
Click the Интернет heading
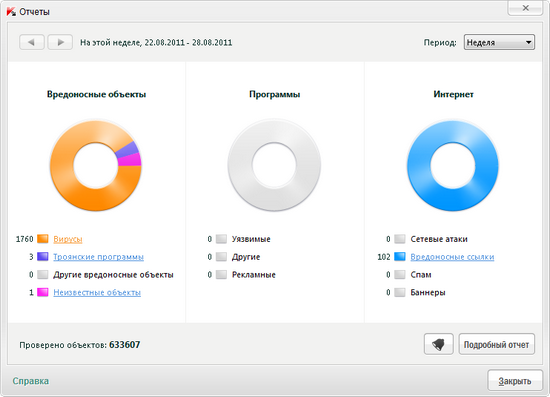[x=453, y=94]
